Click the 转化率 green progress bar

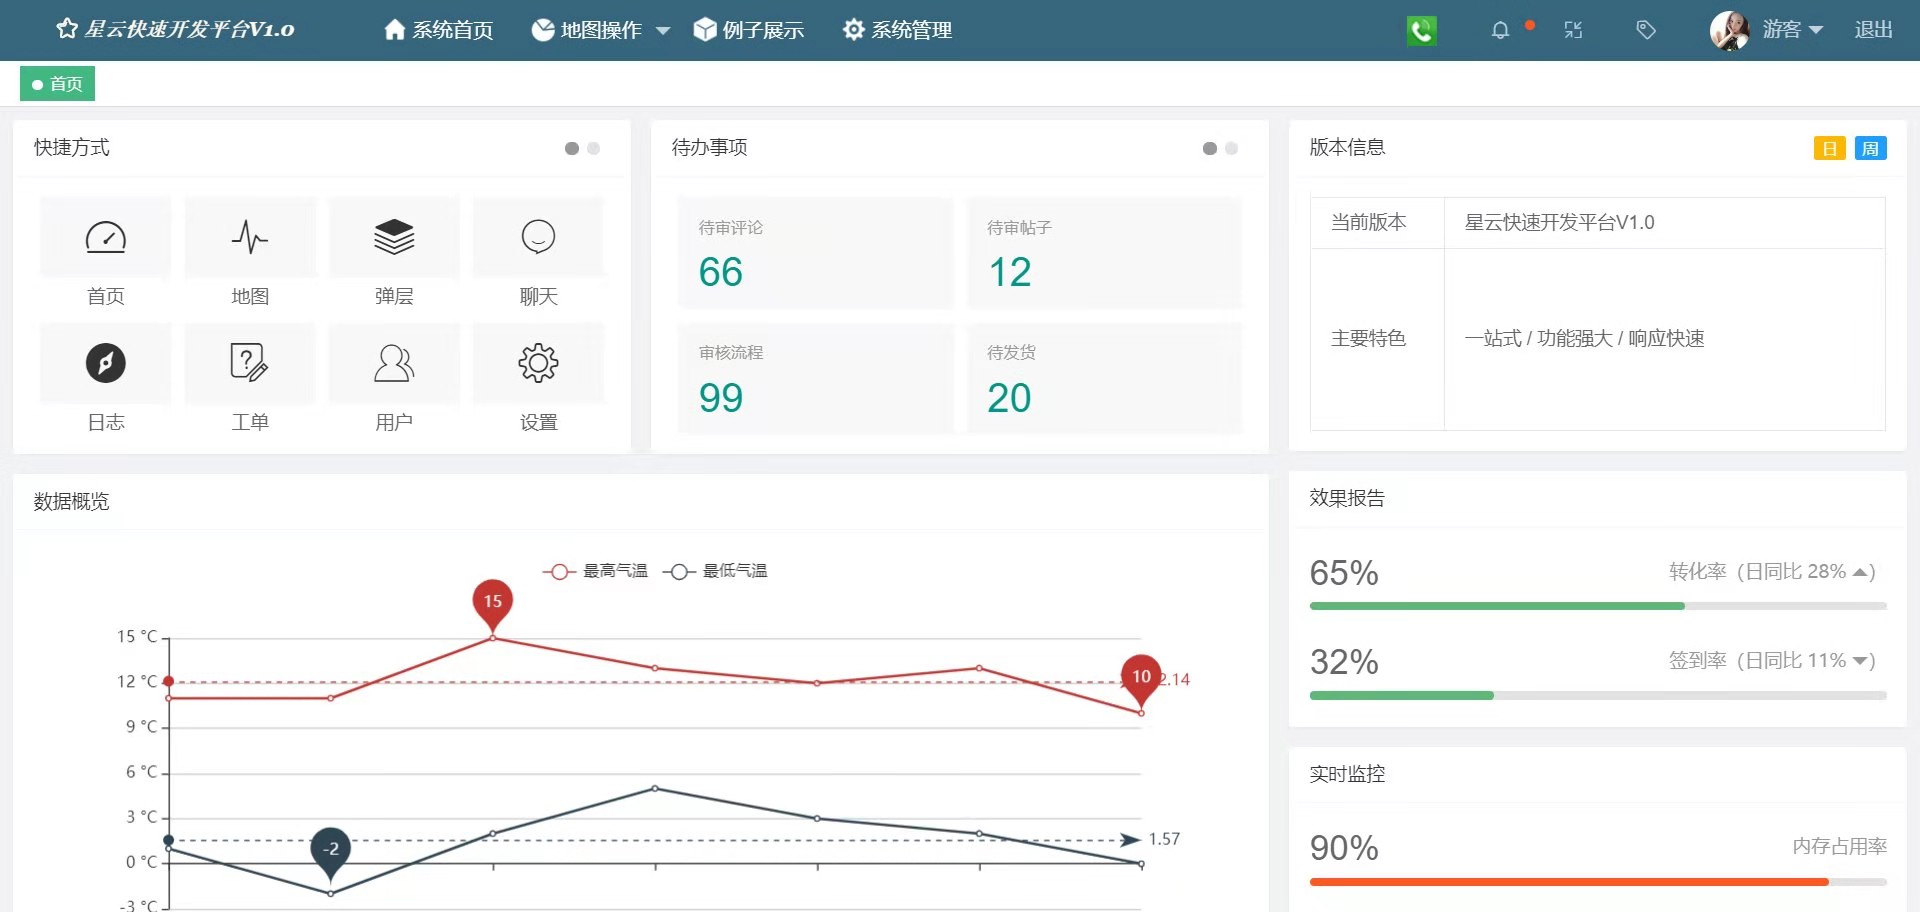tap(1495, 605)
